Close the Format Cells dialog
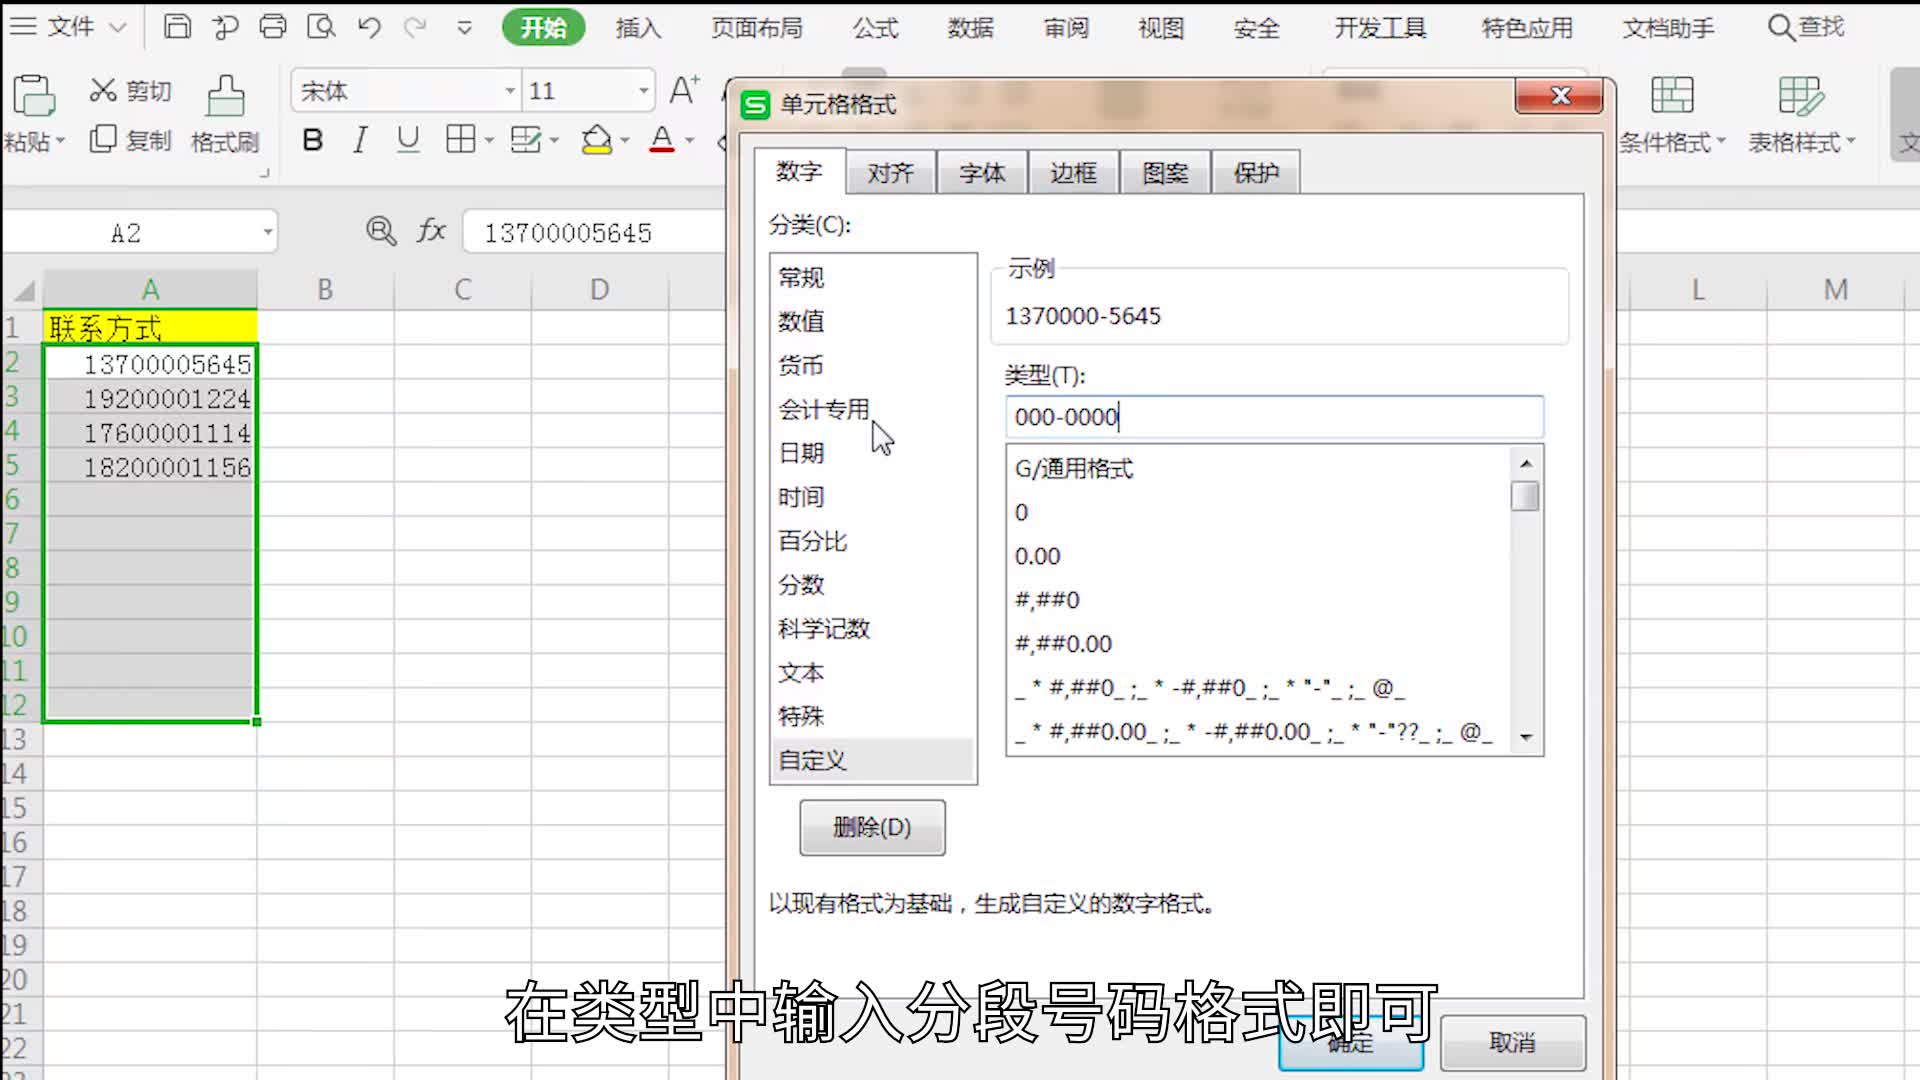This screenshot has height=1080, width=1920. click(x=1560, y=95)
